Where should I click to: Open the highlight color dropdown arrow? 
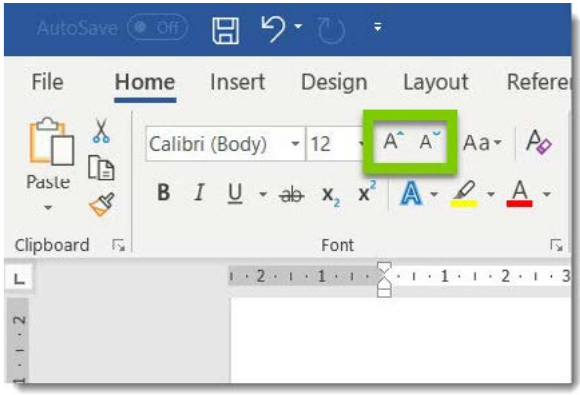[x=491, y=194]
